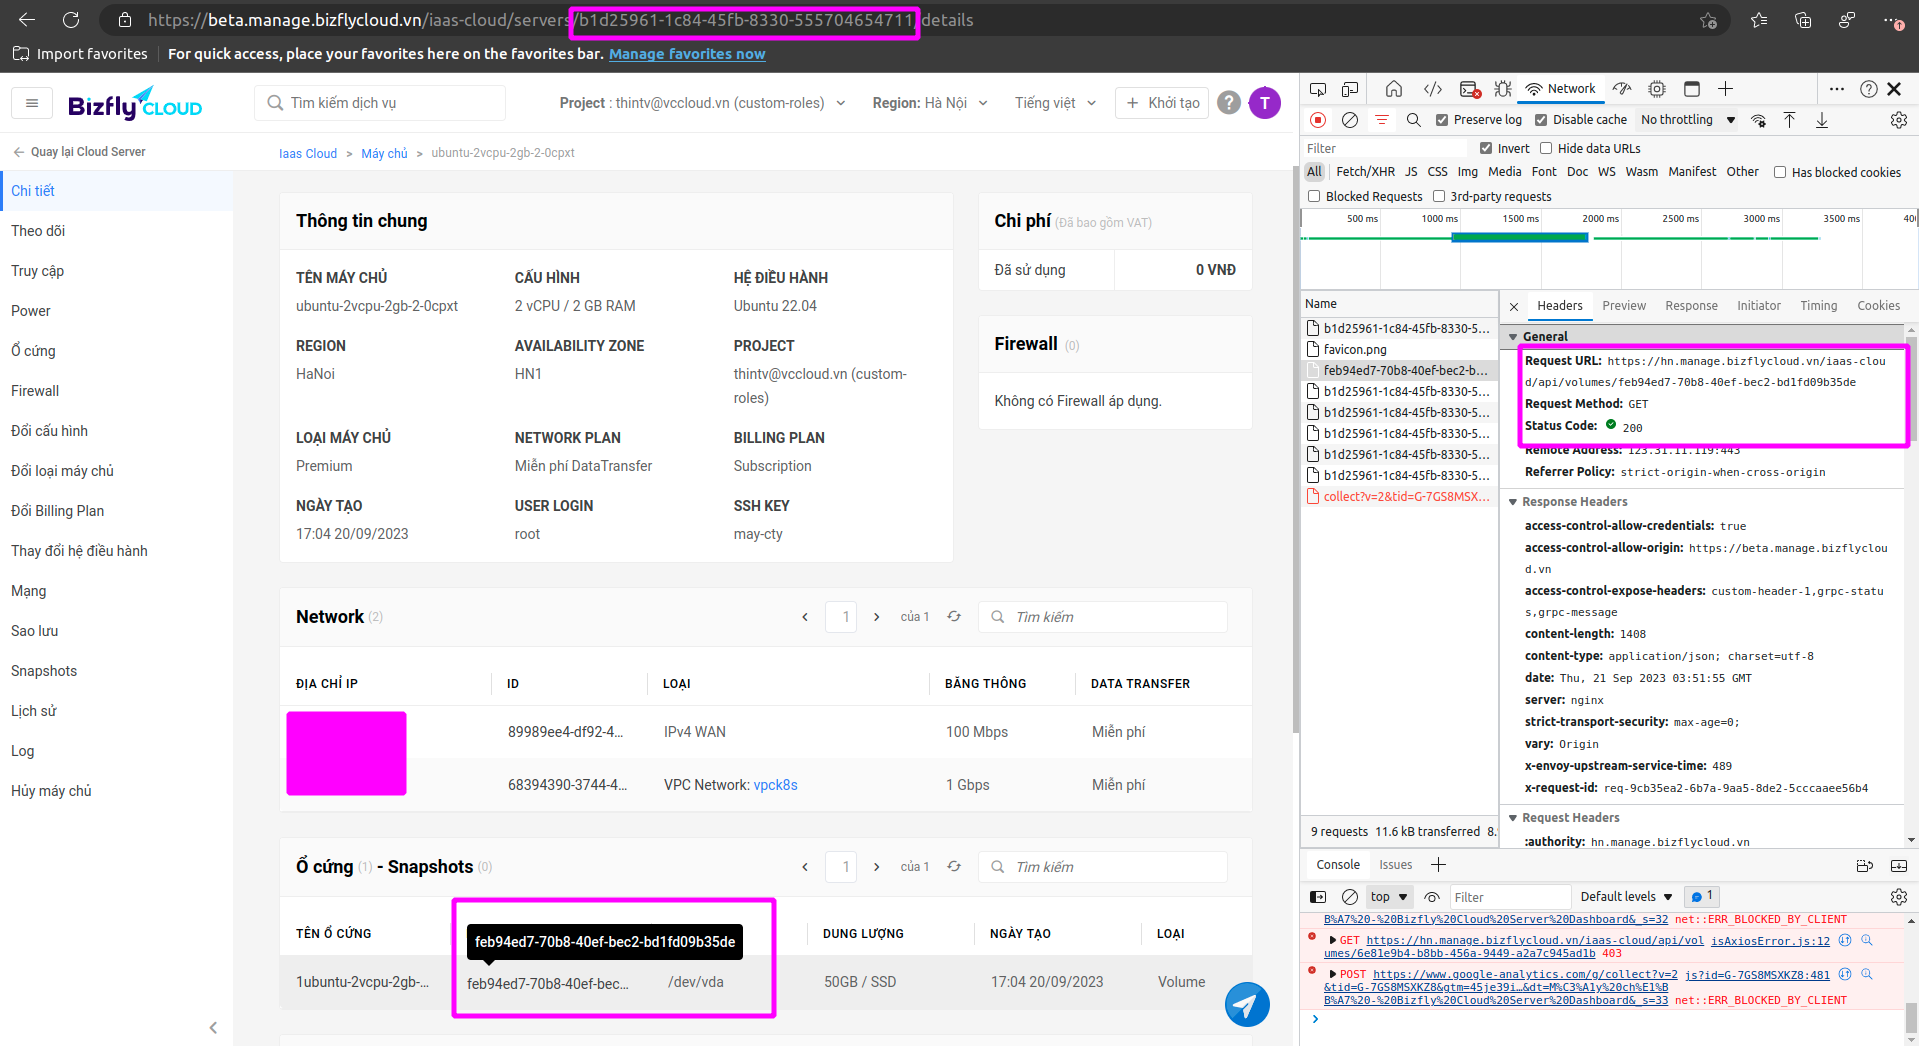Image resolution: width=1919 pixels, height=1046 pixels.
Task: Clear the network log
Action: point(1350,120)
